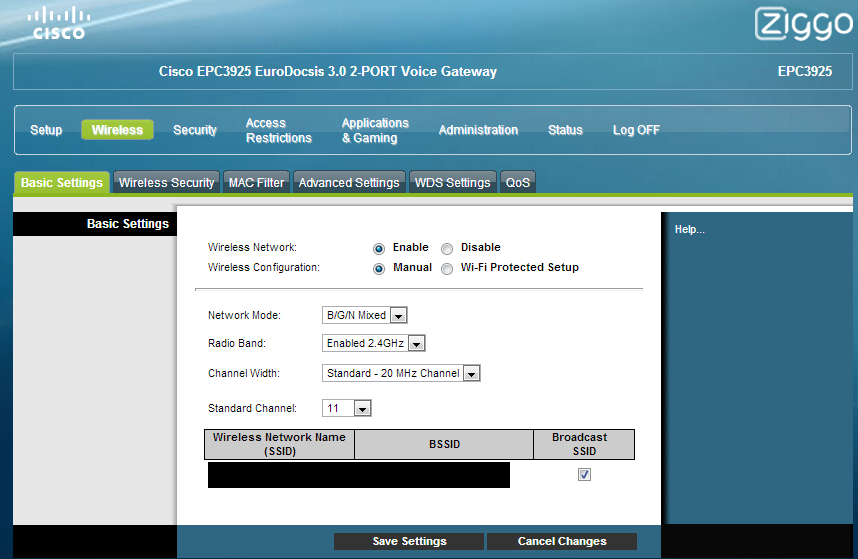Click the Broadcast SSID column header
858x559 pixels.
coord(584,444)
